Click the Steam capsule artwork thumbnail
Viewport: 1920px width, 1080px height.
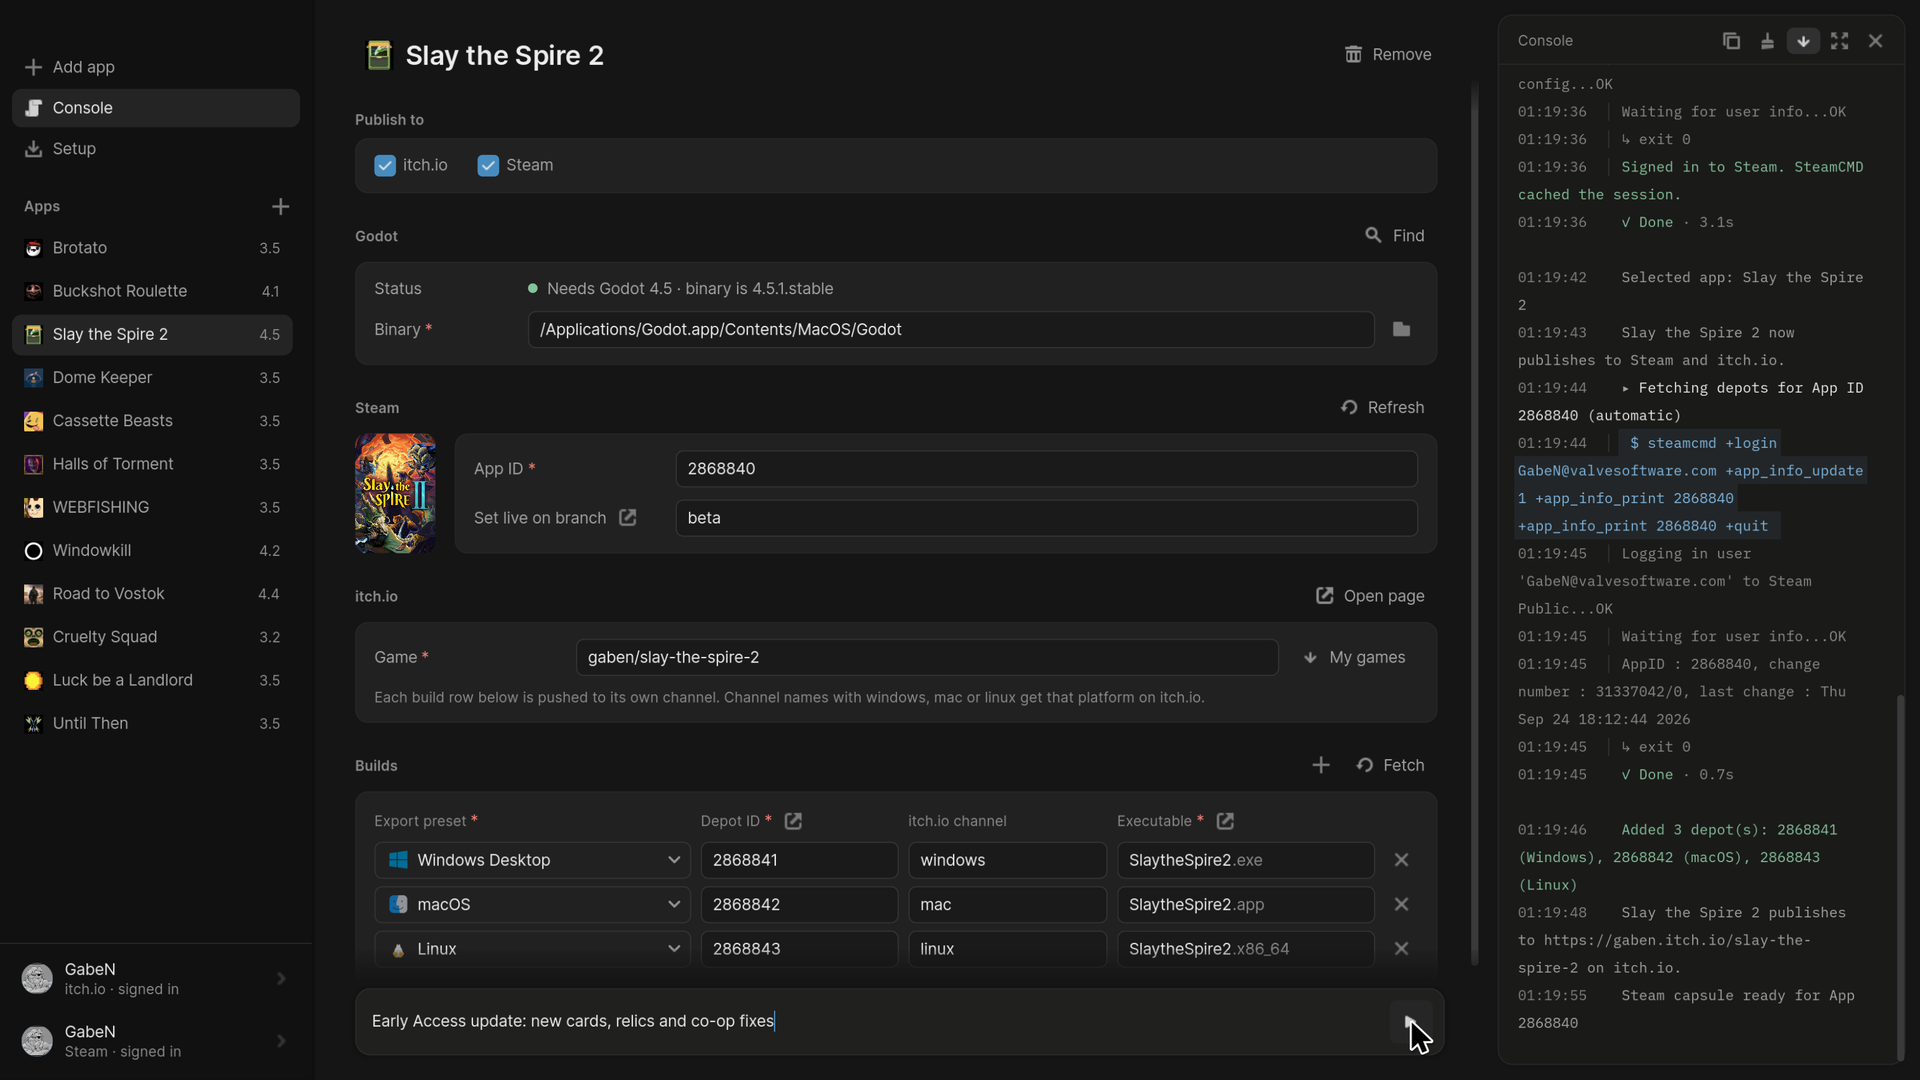tap(395, 493)
